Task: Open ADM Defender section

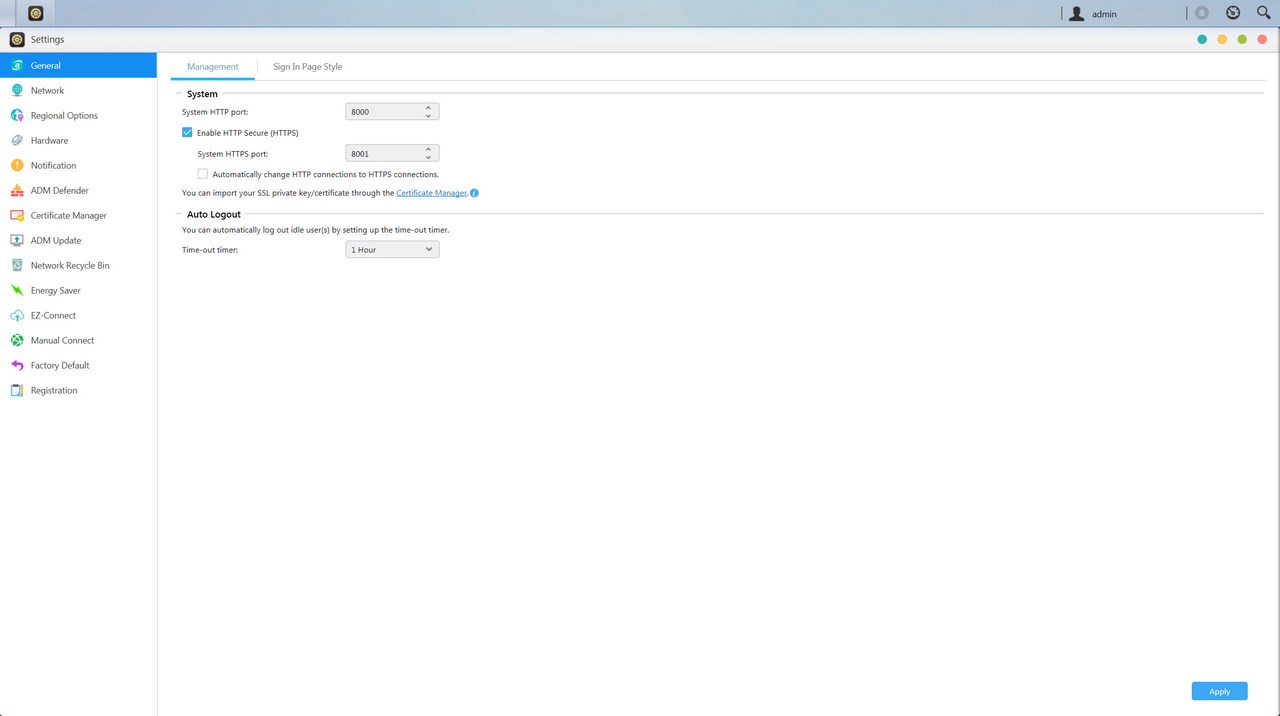Action: 78,190
